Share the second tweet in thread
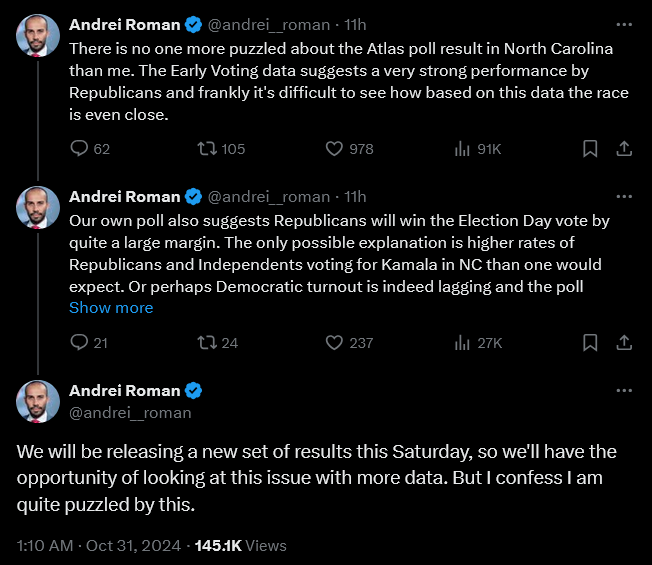Screen dimensions: 652x565 (624, 342)
